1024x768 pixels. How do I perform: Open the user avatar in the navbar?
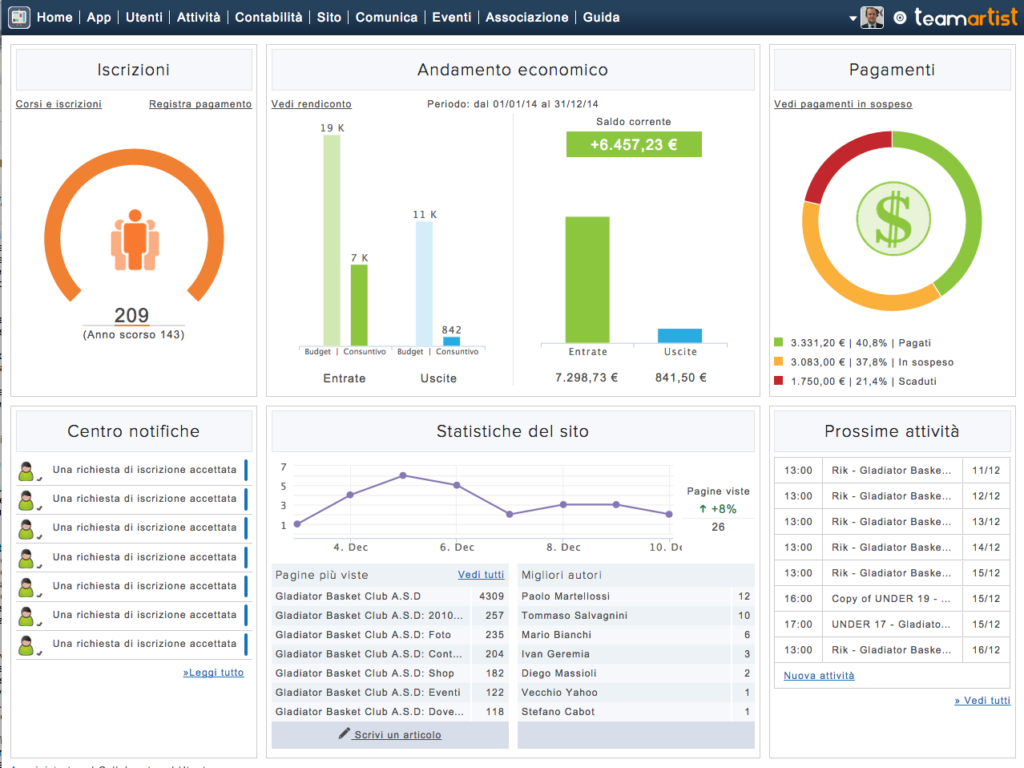click(872, 17)
